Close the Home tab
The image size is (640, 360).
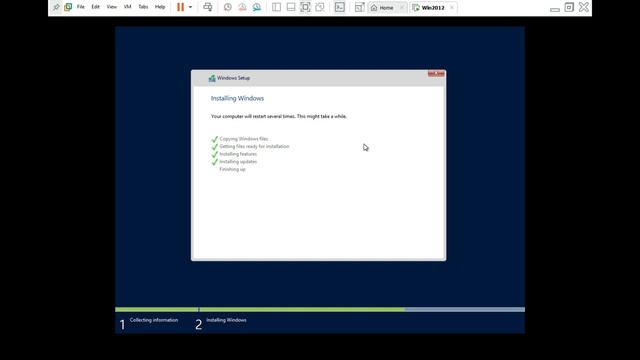point(402,8)
